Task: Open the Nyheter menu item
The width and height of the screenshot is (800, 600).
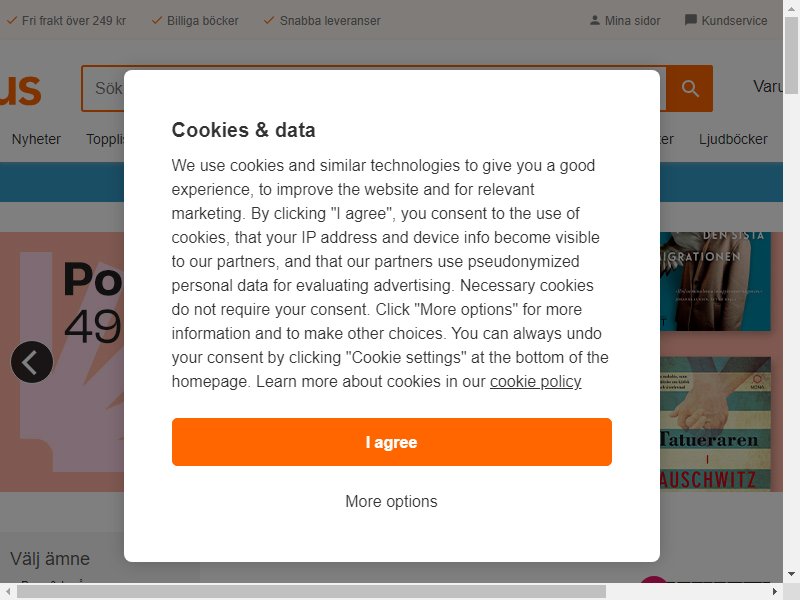Action: tap(36, 139)
